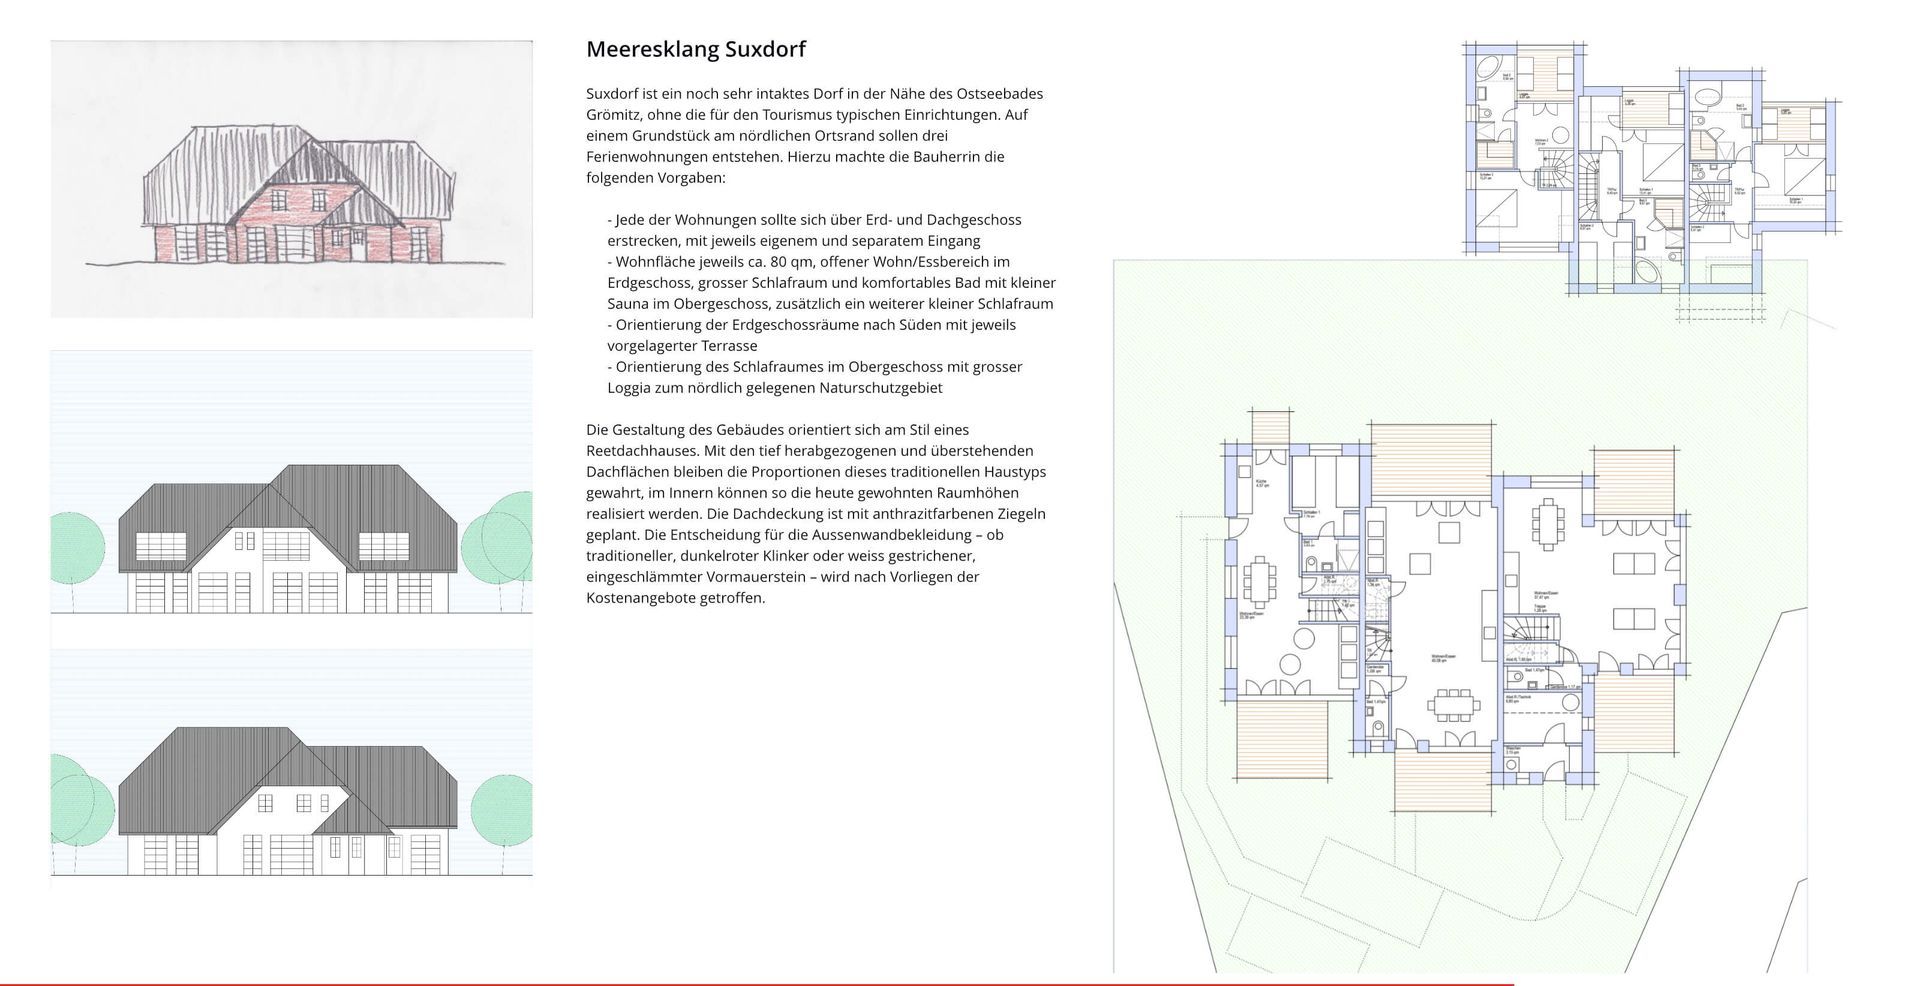This screenshot has width=1920, height=986.
Task: Click the green lawn area below the floor plan
Action: coord(1450,900)
